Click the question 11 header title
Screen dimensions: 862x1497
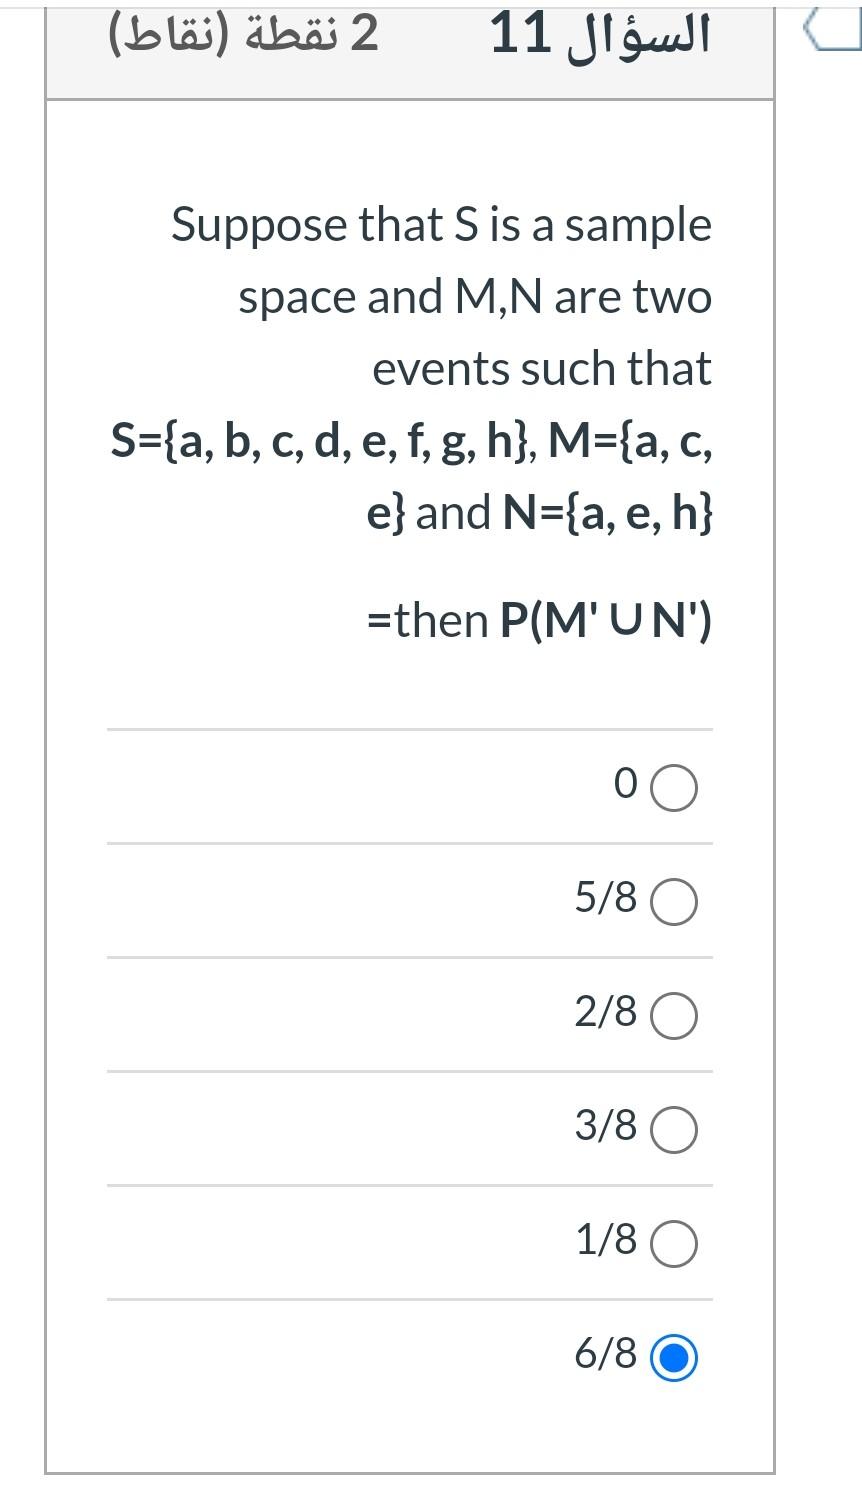pos(601,37)
